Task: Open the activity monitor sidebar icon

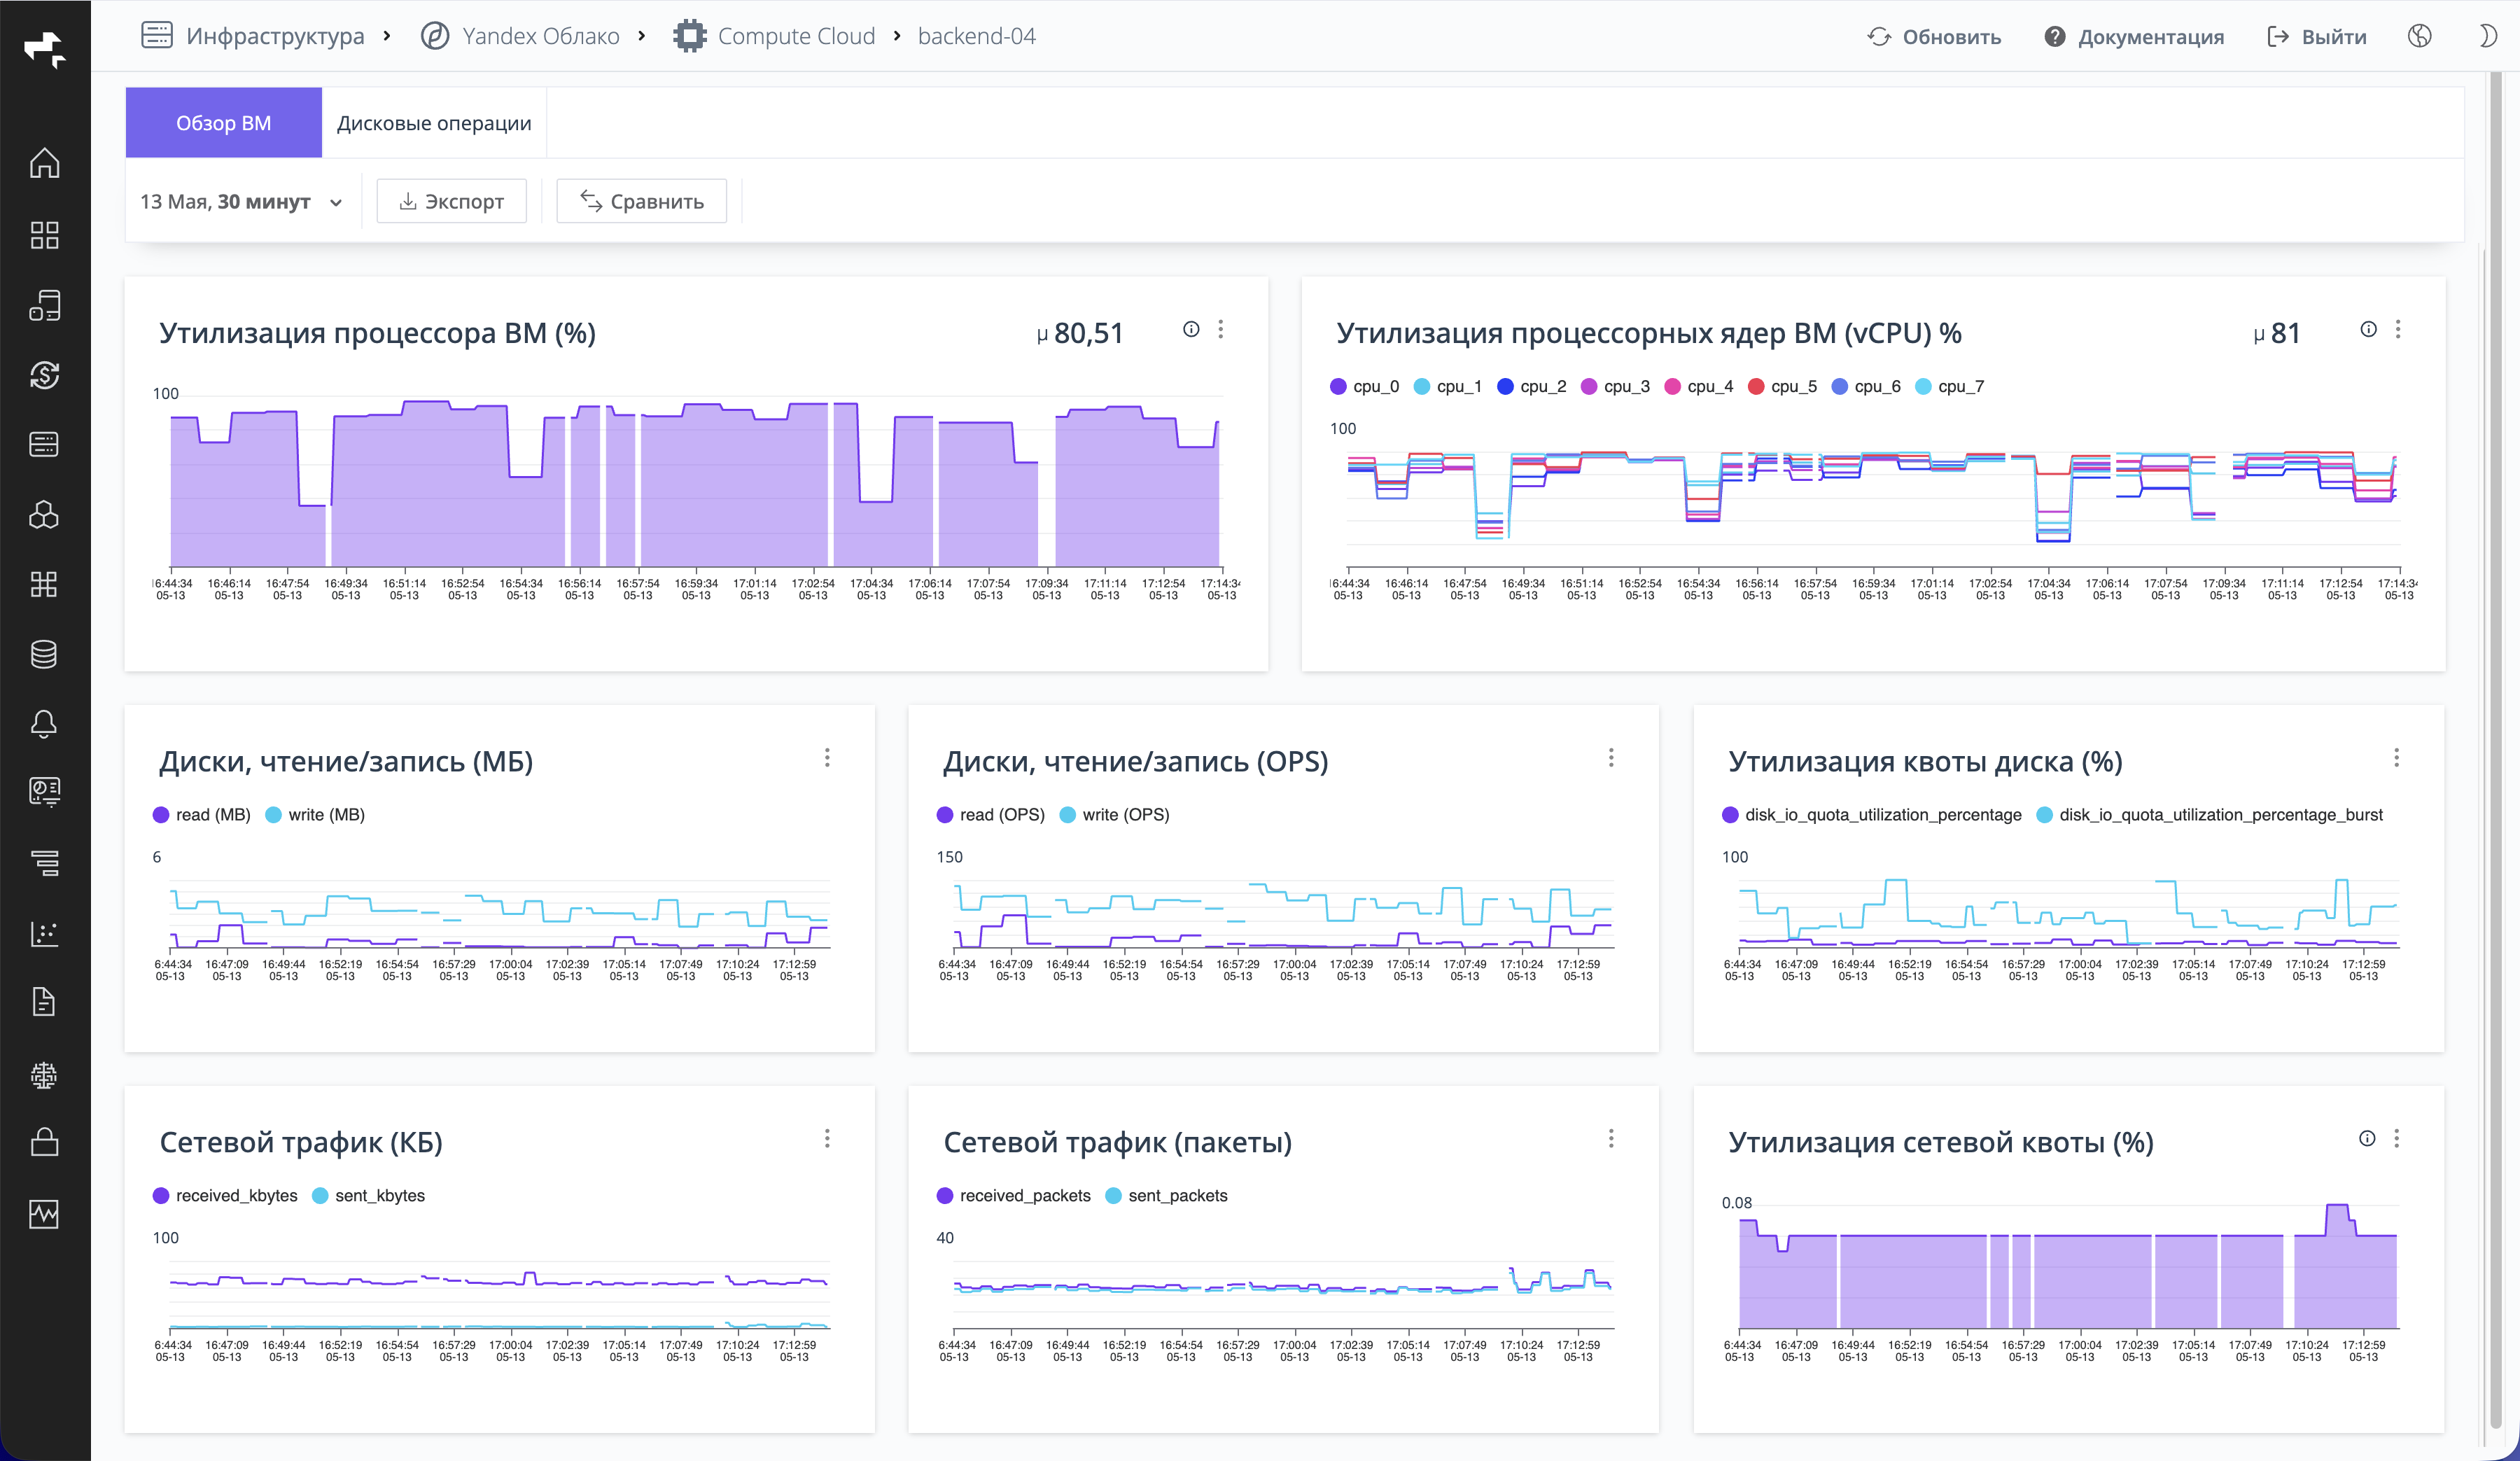Action: click(44, 1214)
